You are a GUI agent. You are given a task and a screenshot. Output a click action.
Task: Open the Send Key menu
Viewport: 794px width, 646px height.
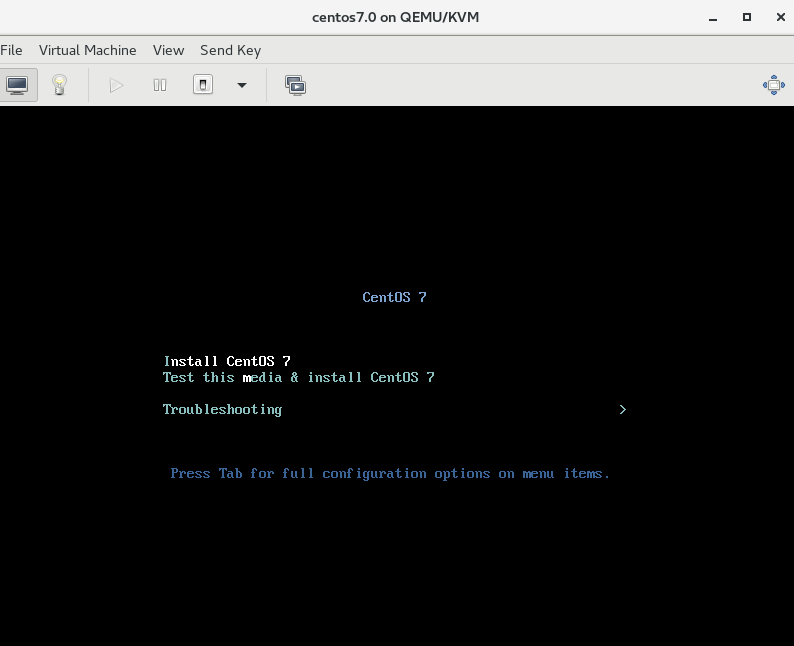pos(230,50)
